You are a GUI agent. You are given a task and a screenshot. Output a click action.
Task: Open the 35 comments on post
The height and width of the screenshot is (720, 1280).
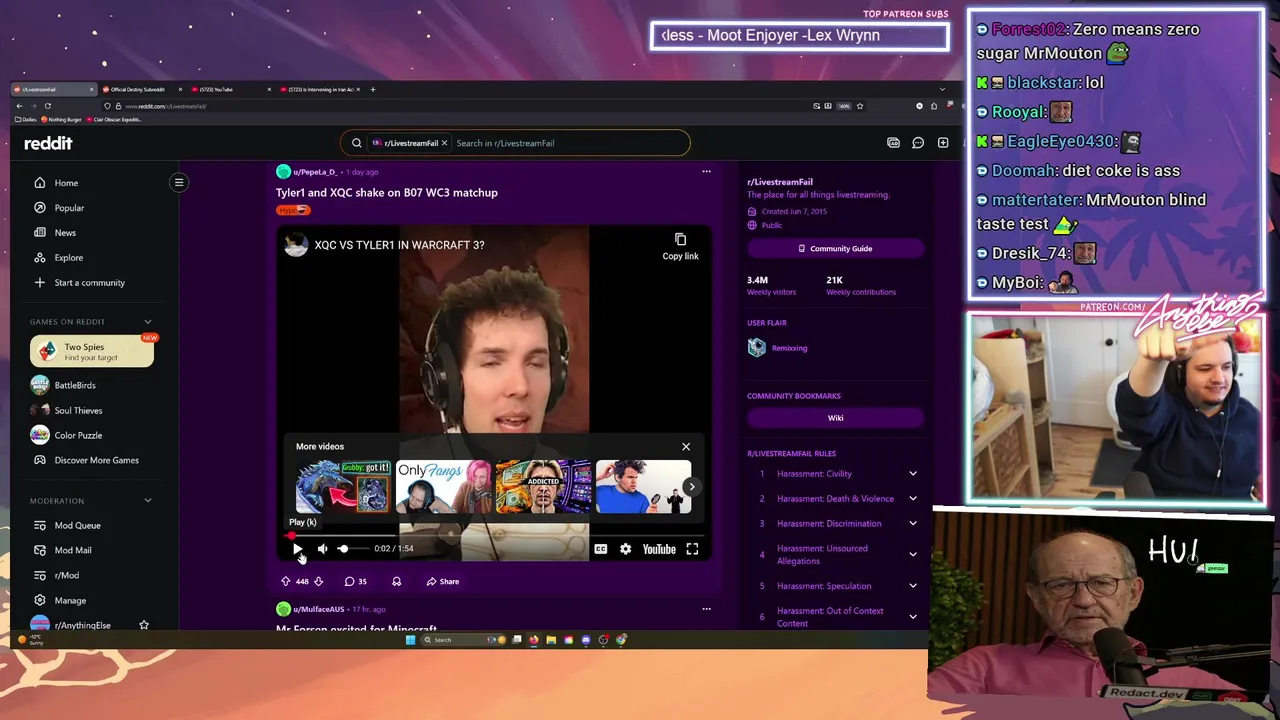pyautogui.click(x=355, y=581)
